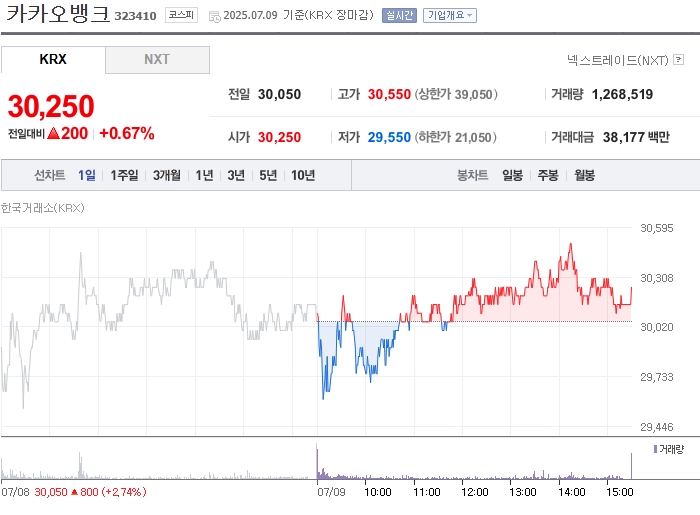Image resolution: width=700 pixels, height=515 pixels.
Task: Click the 선차트 label
Action: point(50,175)
